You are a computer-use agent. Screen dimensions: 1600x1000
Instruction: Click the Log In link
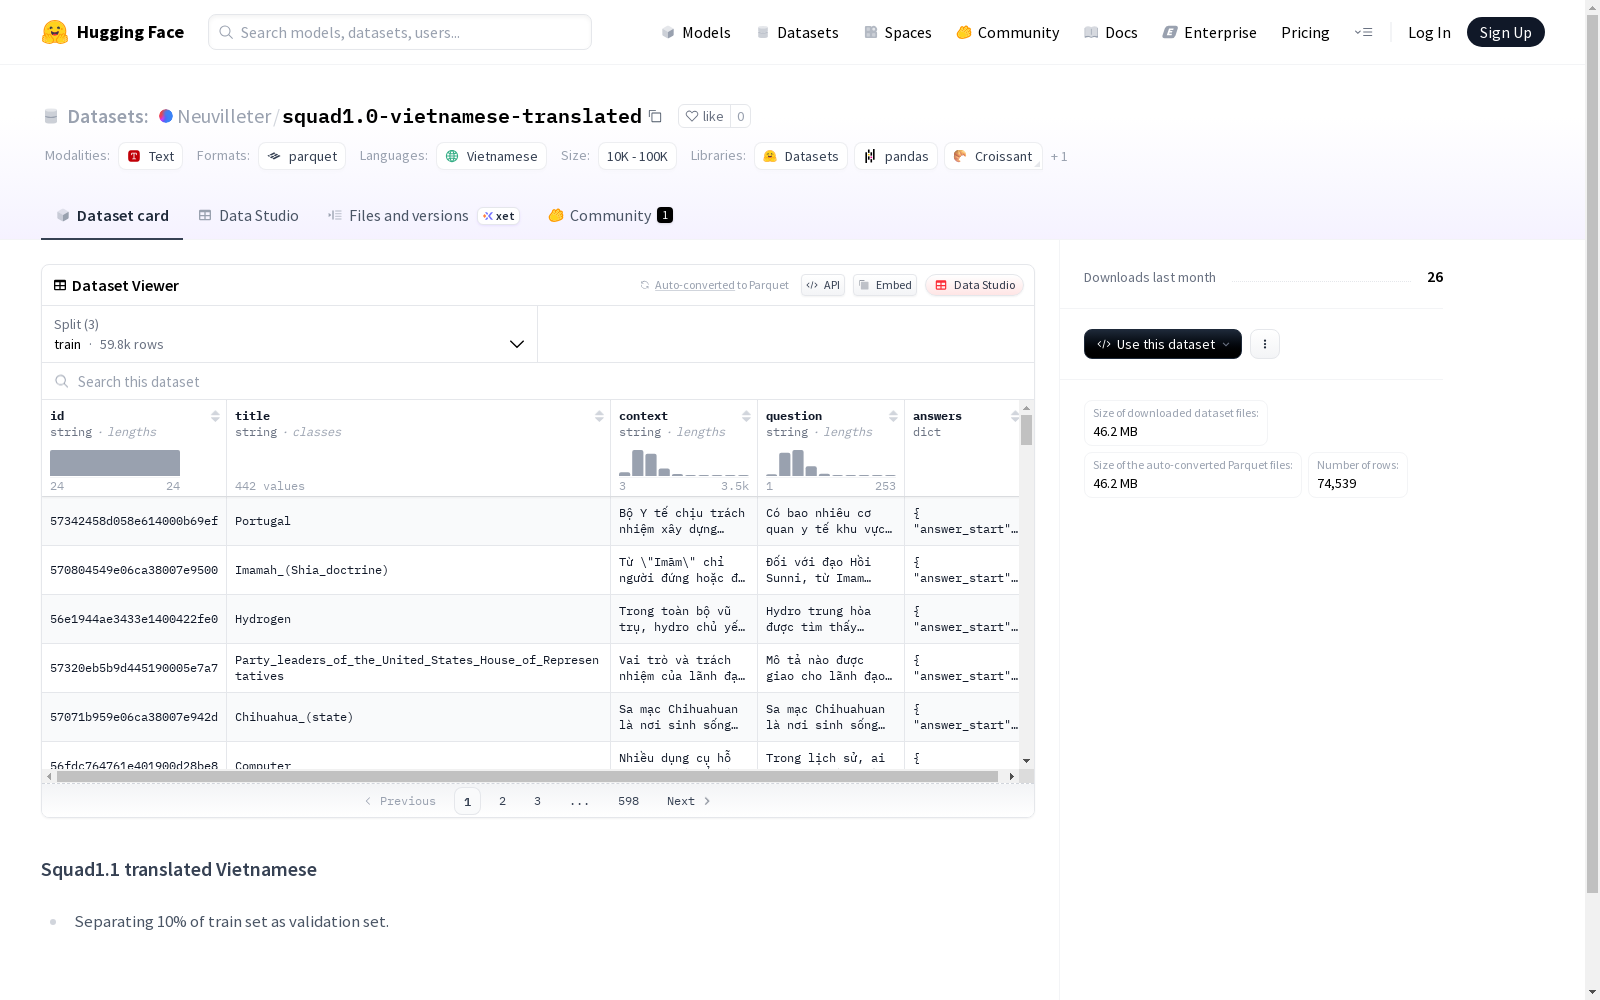click(x=1429, y=32)
